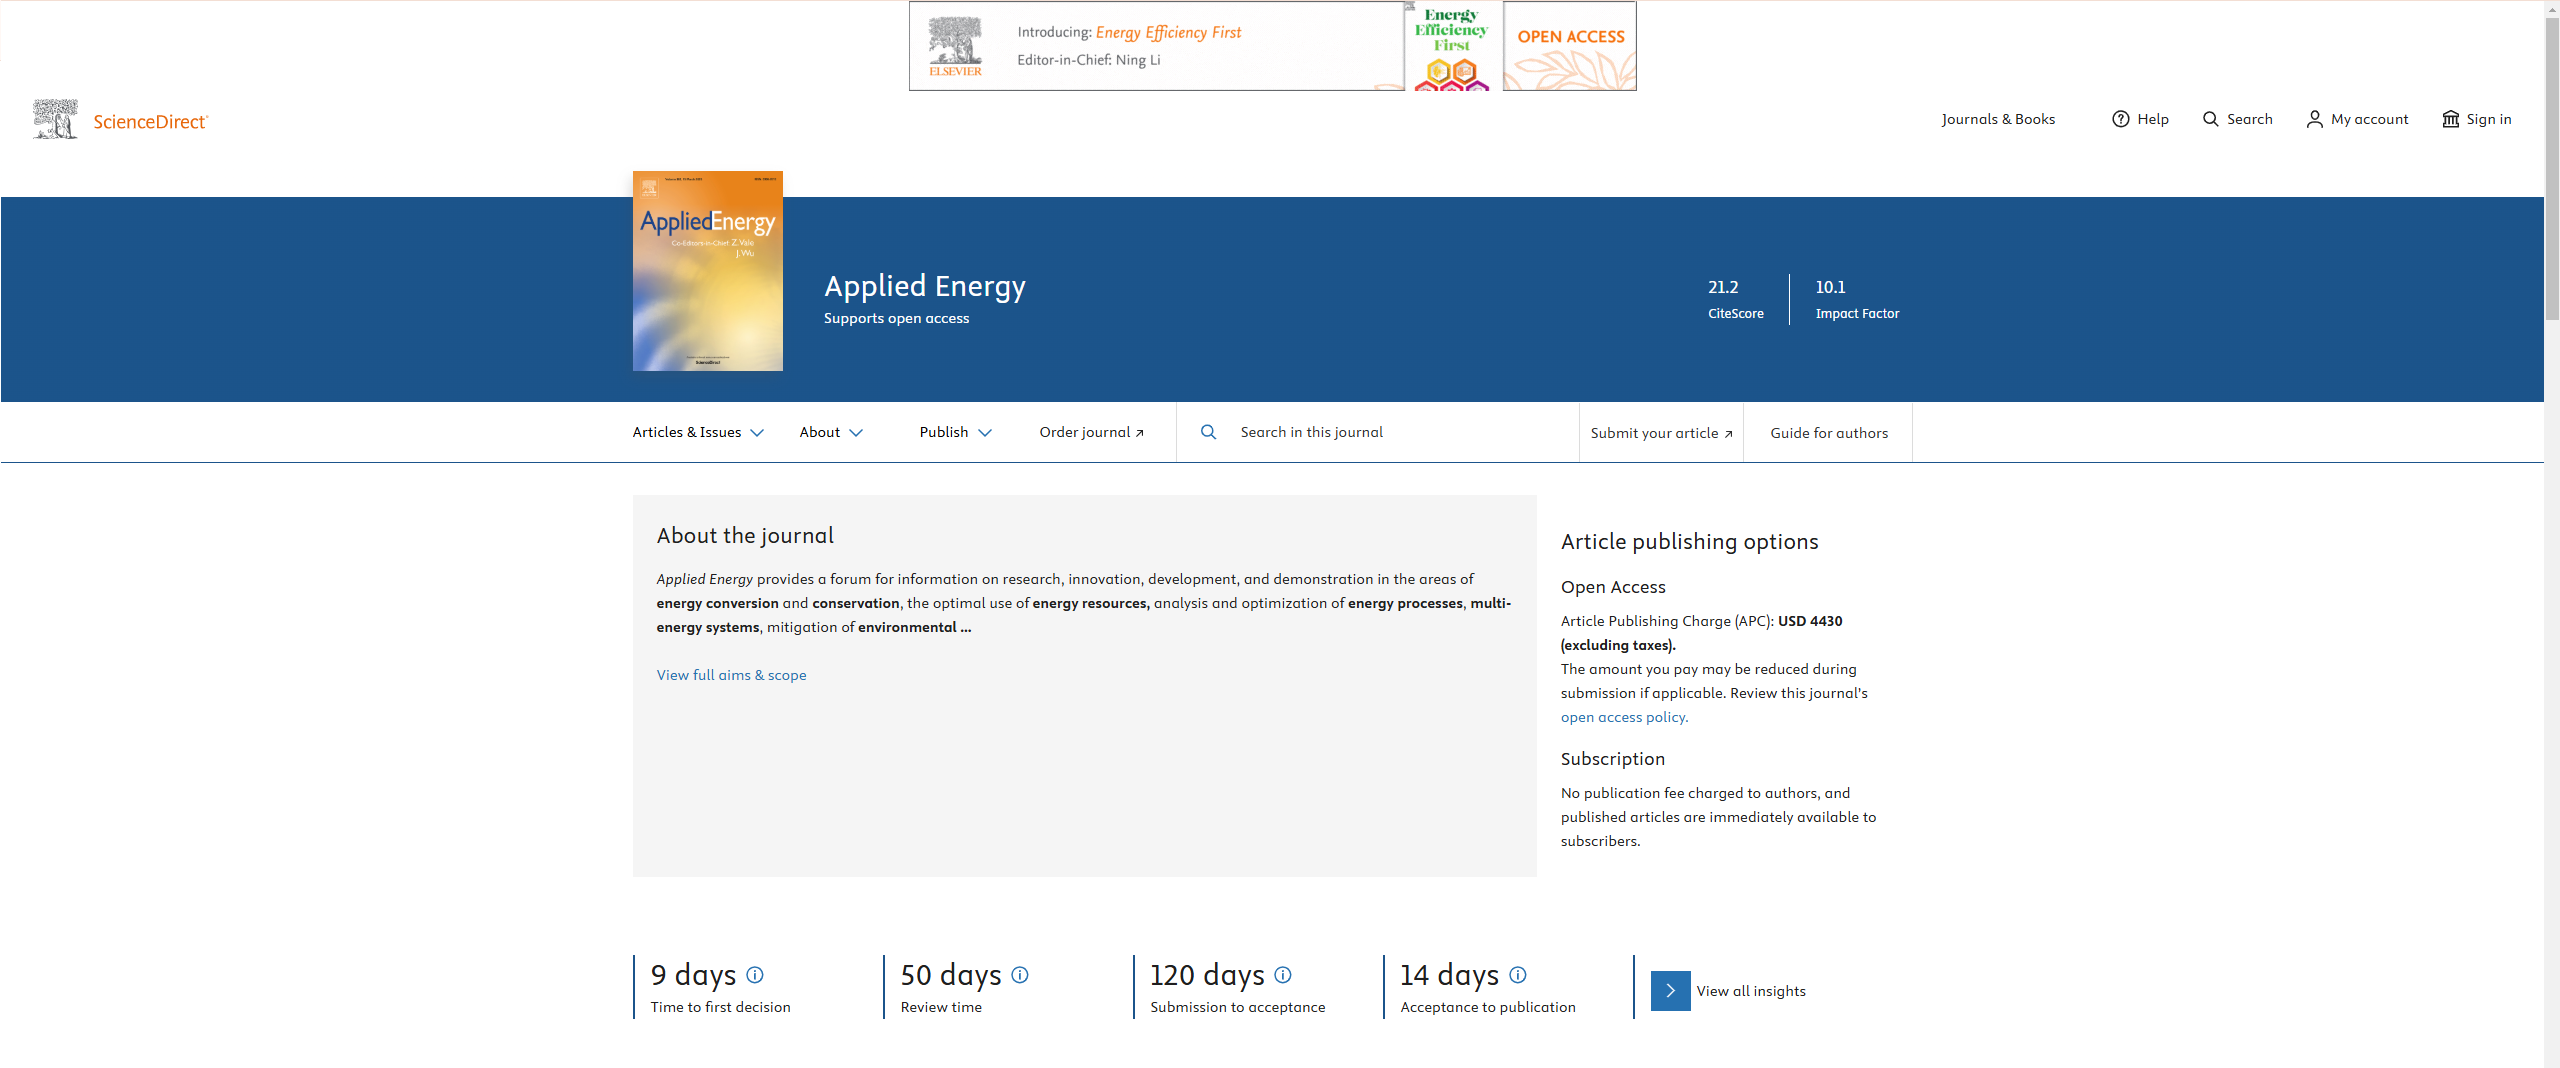Click the Applied Energy journal cover thumbnail
2560x1068 pixels.
[x=708, y=271]
